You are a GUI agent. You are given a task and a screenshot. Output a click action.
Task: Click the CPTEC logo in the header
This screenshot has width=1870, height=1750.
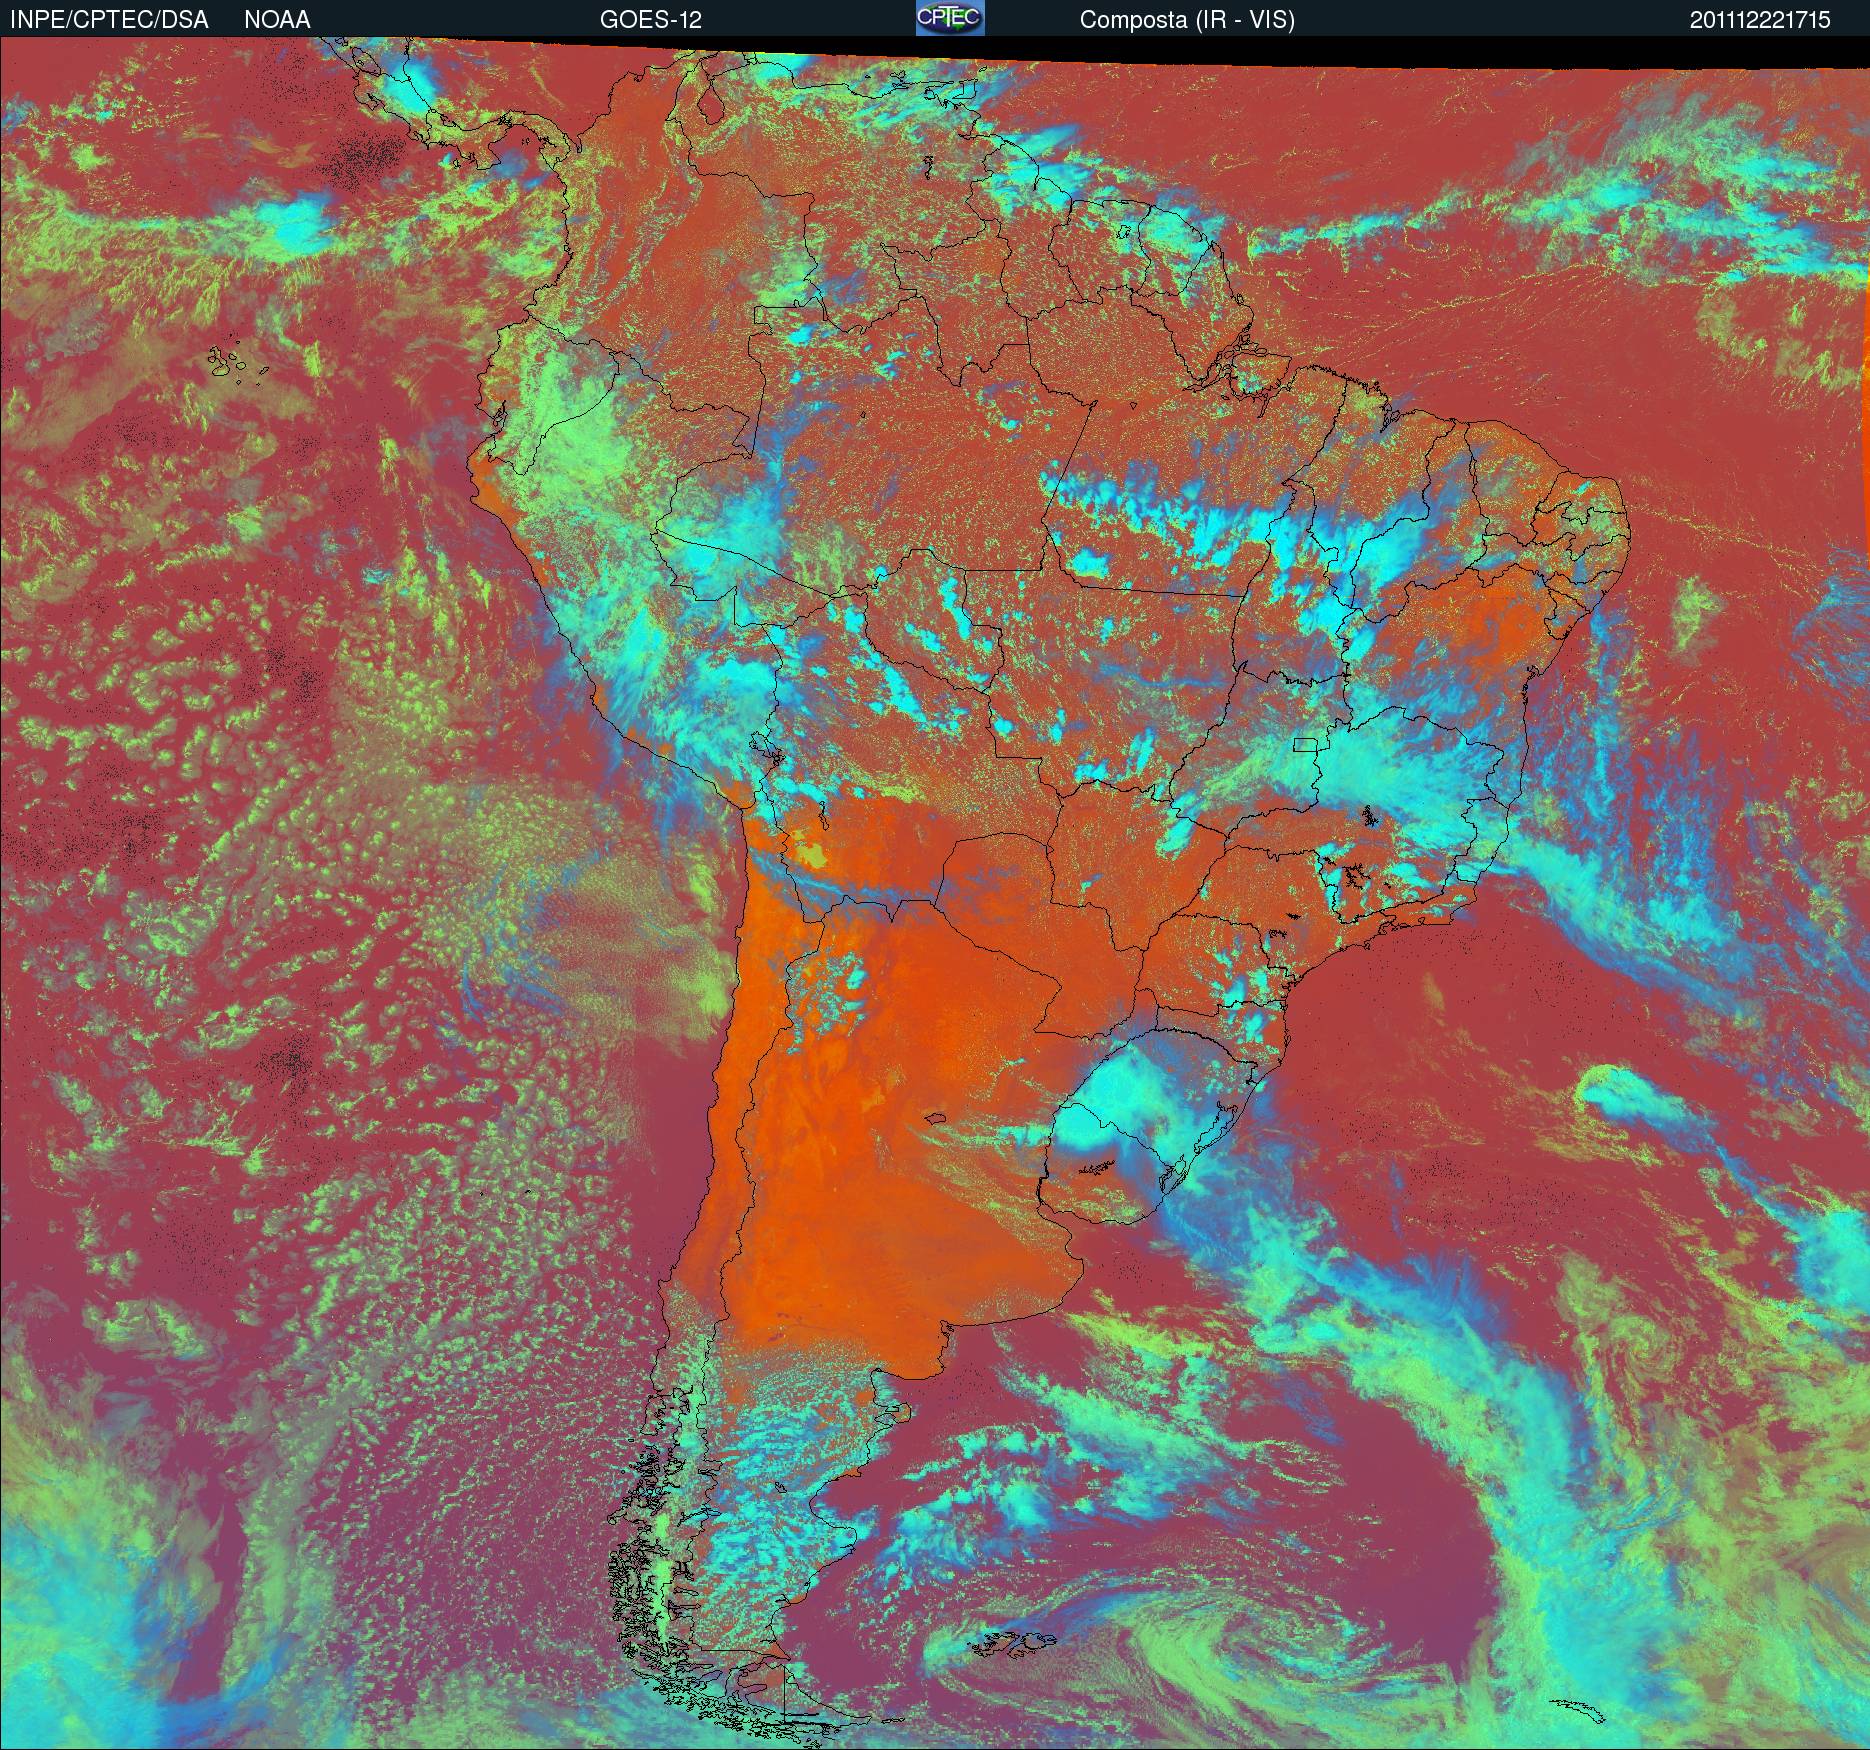tap(950, 18)
